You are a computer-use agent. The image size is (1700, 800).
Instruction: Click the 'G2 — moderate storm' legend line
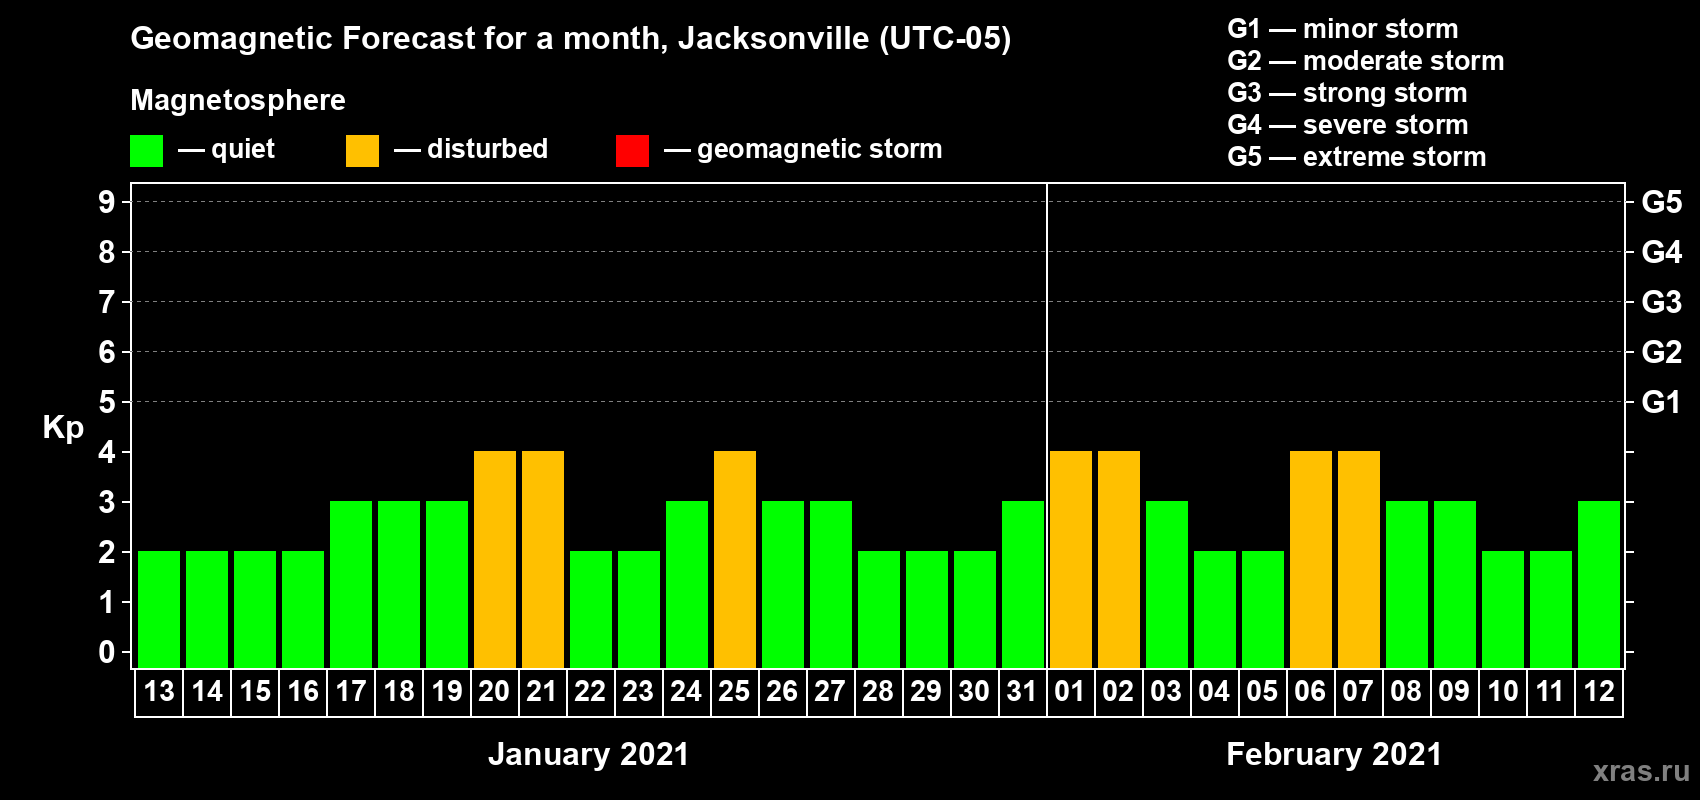[1365, 61]
